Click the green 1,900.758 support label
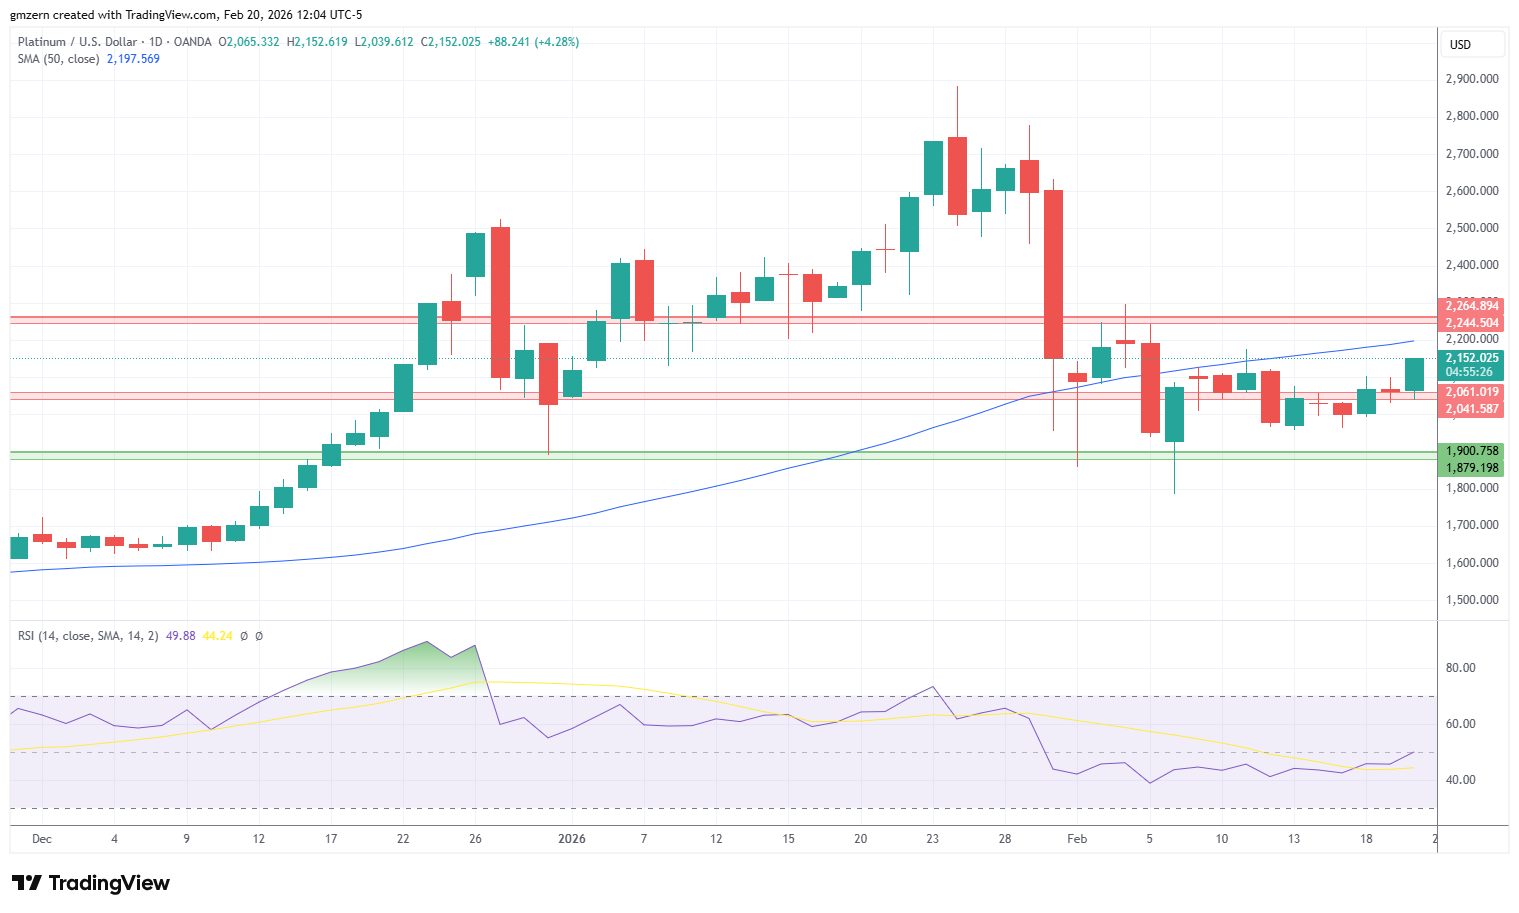 [x=1470, y=451]
